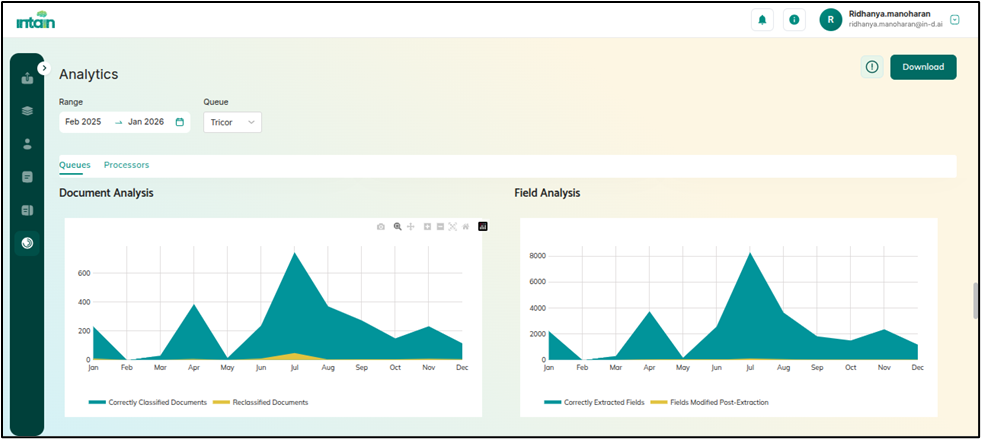Open the layers stack sidebar icon
Viewport: 981px width, 439px height.
click(x=28, y=110)
